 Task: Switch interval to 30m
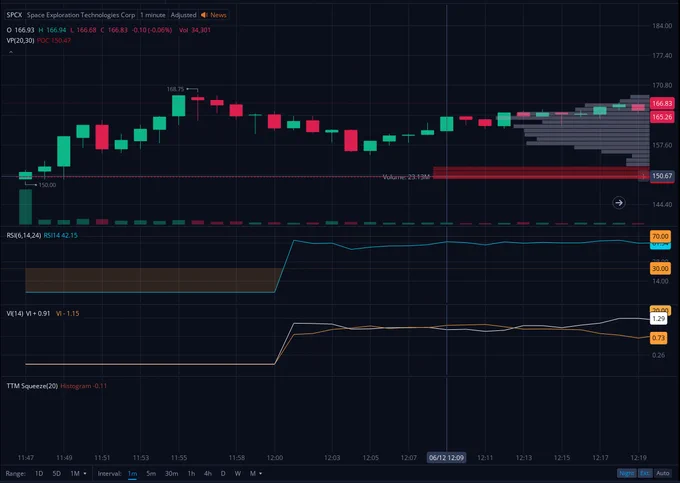(171, 473)
